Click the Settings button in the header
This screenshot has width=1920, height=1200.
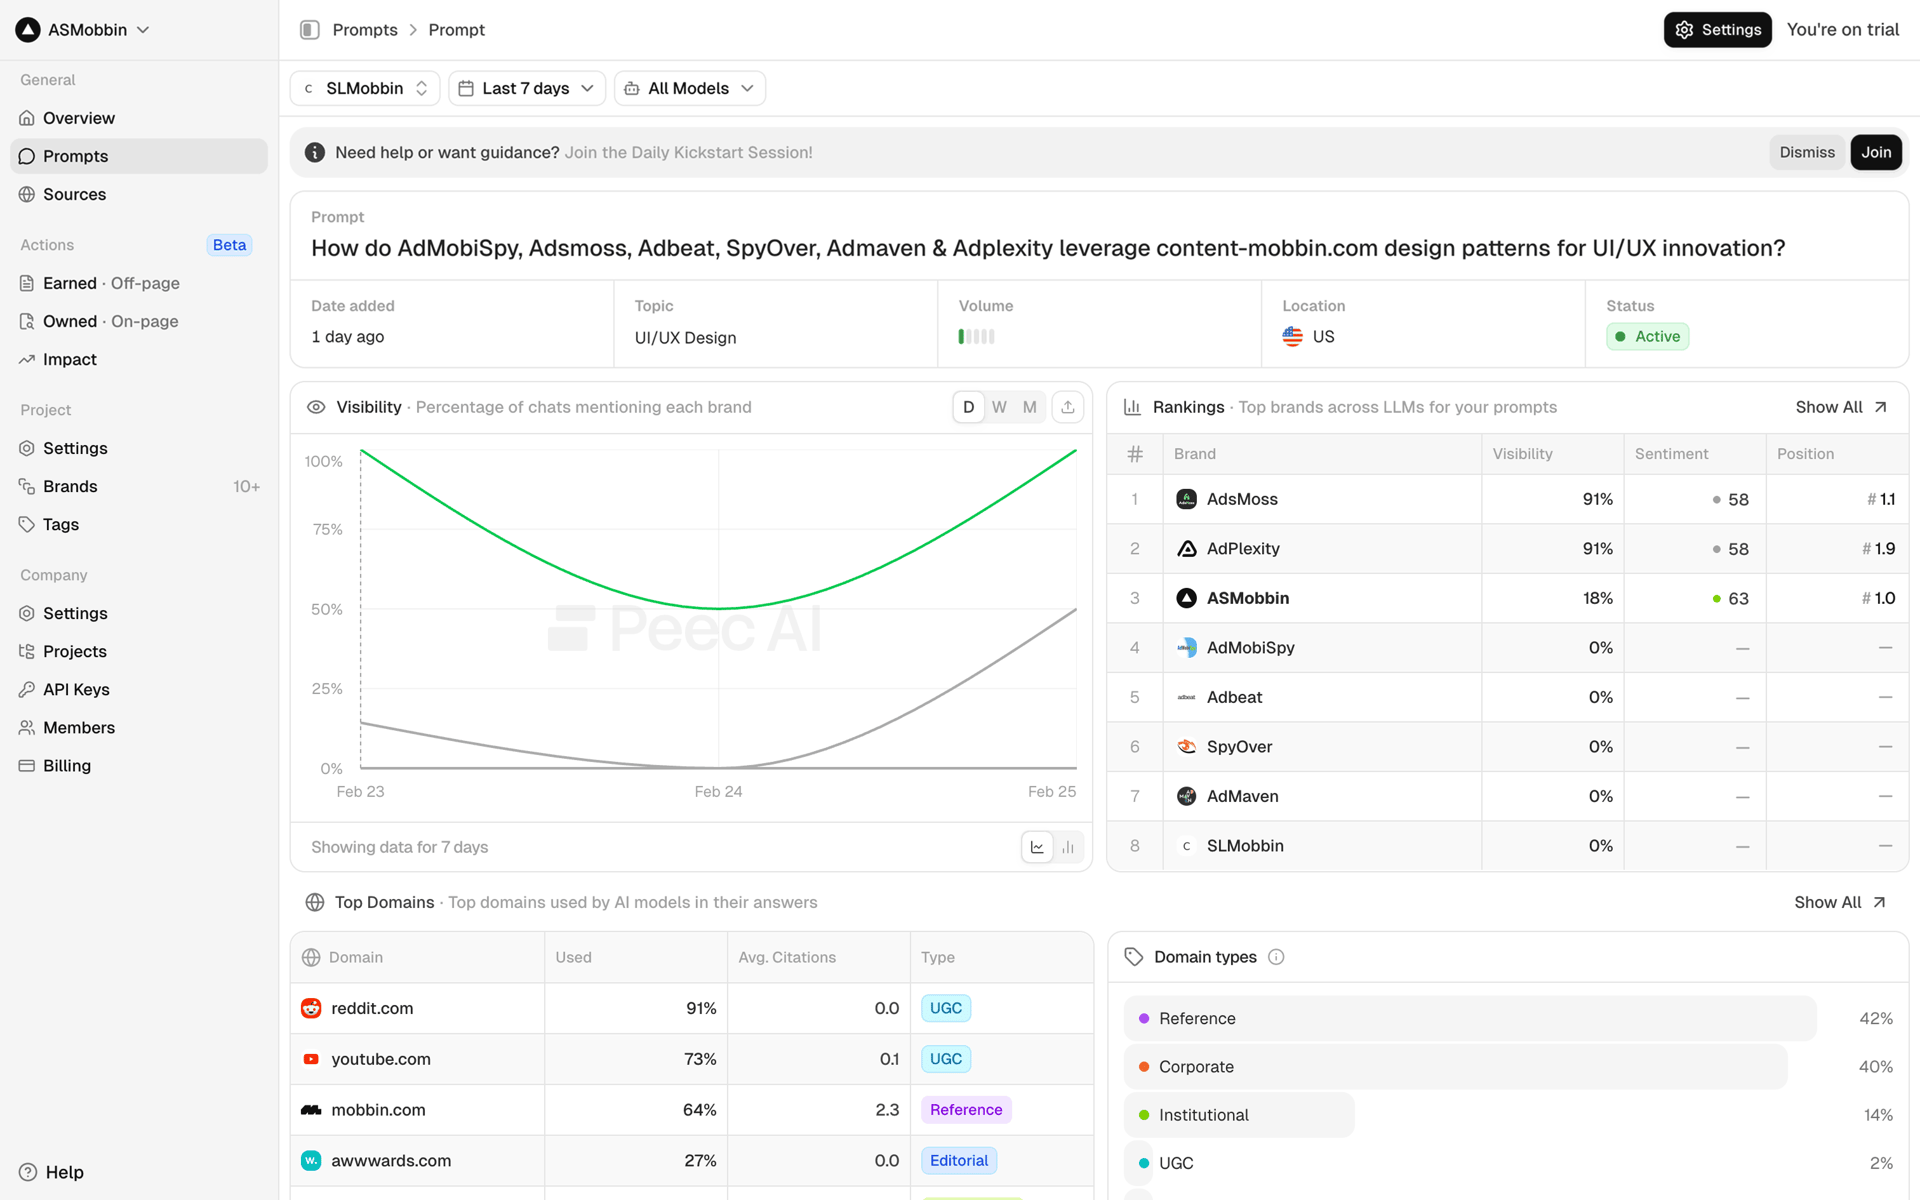(x=1717, y=30)
